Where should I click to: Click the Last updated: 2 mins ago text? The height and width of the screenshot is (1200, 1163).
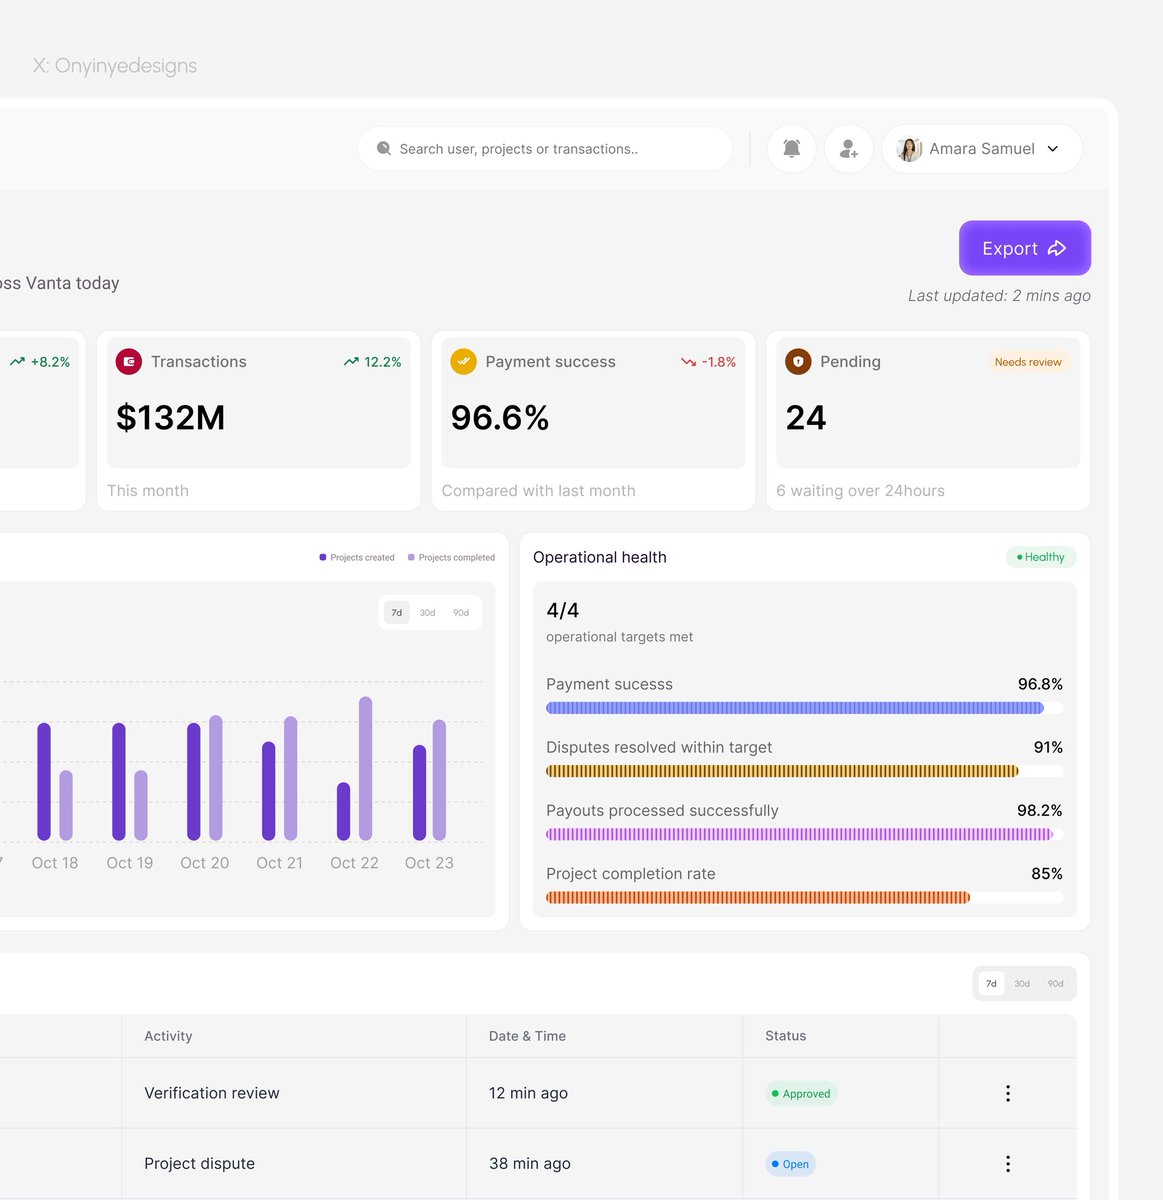coord(999,296)
